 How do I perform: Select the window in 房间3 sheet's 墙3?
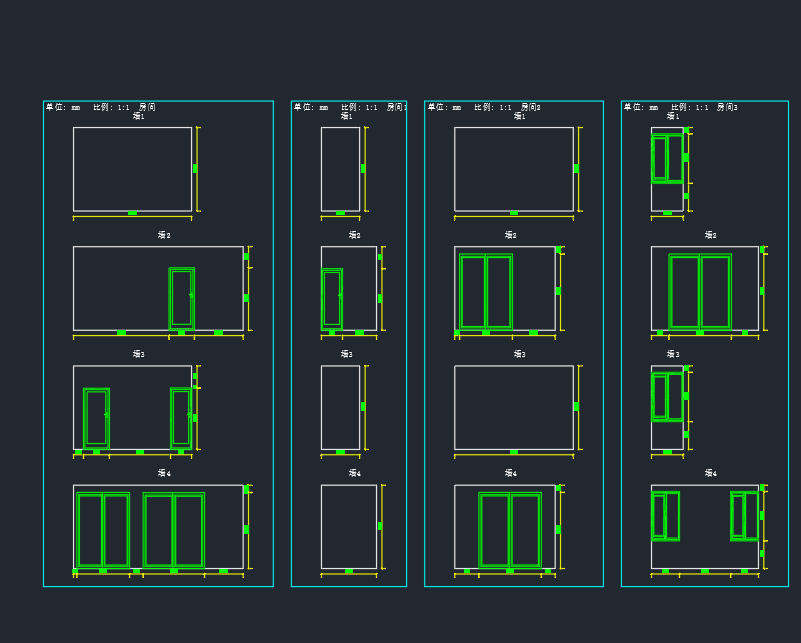(667, 396)
